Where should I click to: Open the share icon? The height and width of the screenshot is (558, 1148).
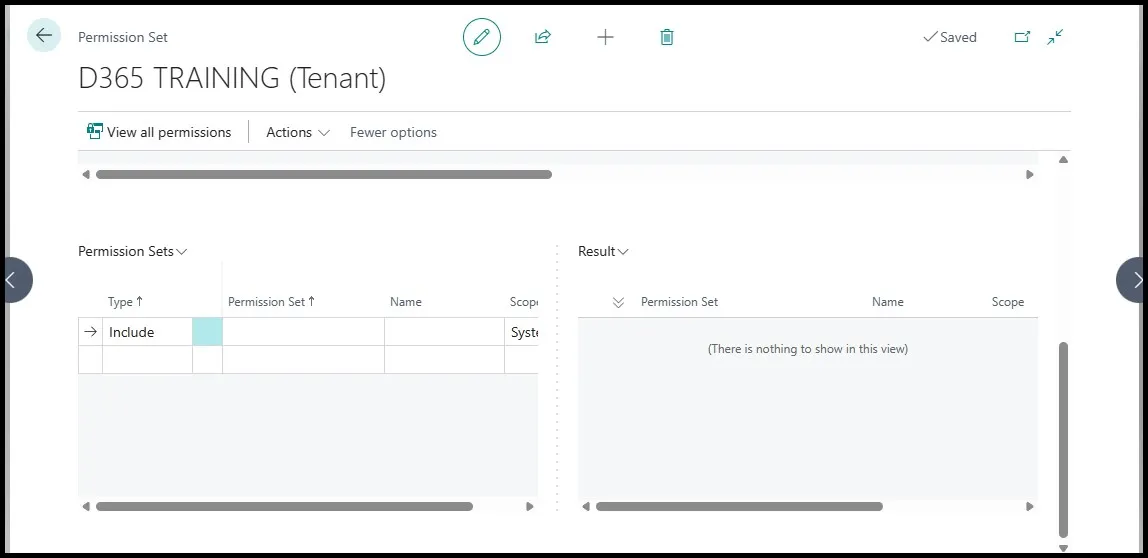coord(543,37)
